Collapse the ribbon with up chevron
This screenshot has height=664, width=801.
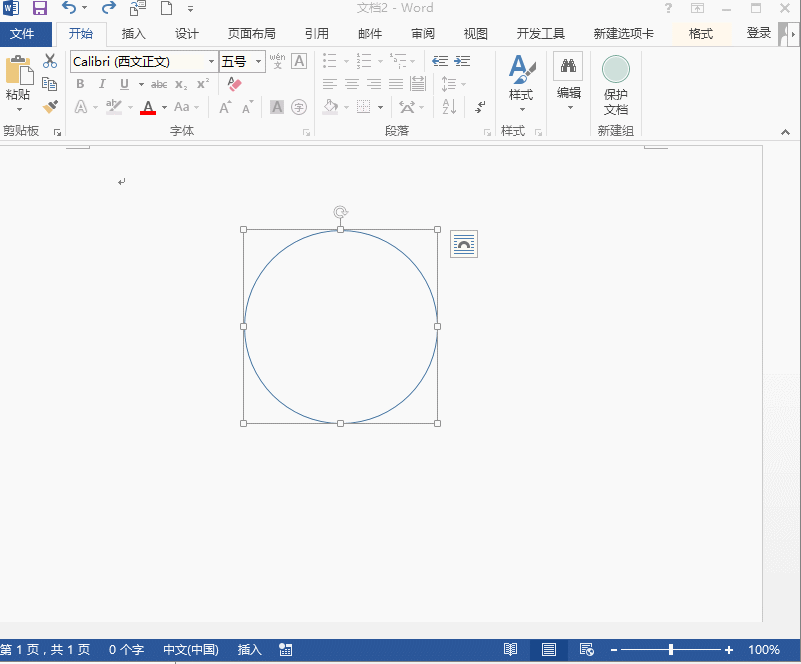pos(785,132)
